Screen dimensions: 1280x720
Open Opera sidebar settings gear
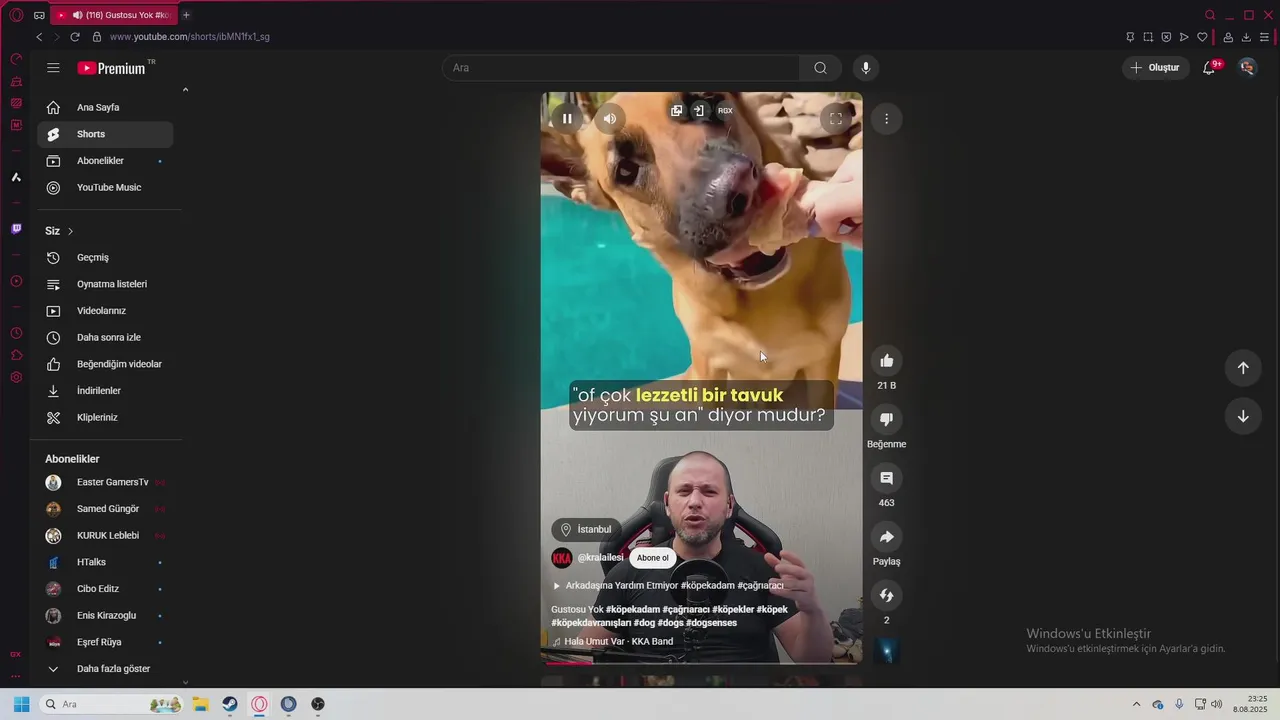point(16,377)
